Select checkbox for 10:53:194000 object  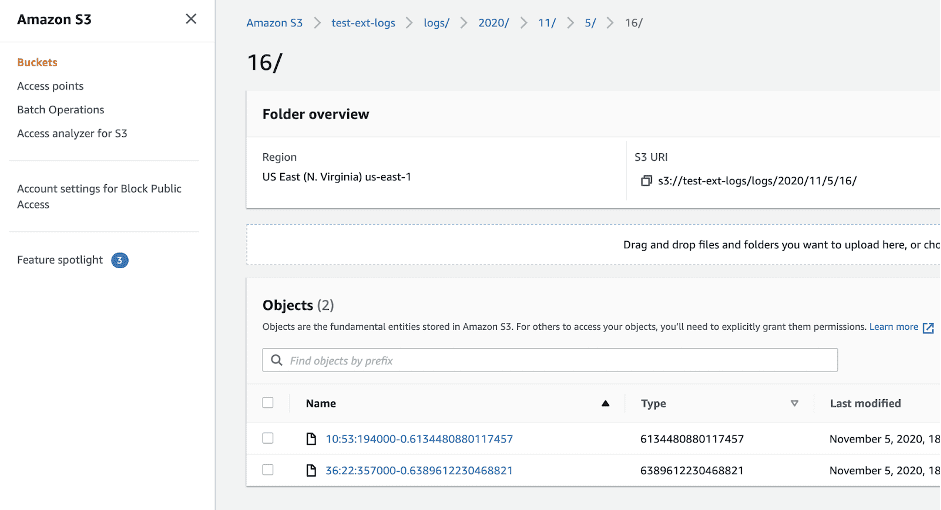268,438
